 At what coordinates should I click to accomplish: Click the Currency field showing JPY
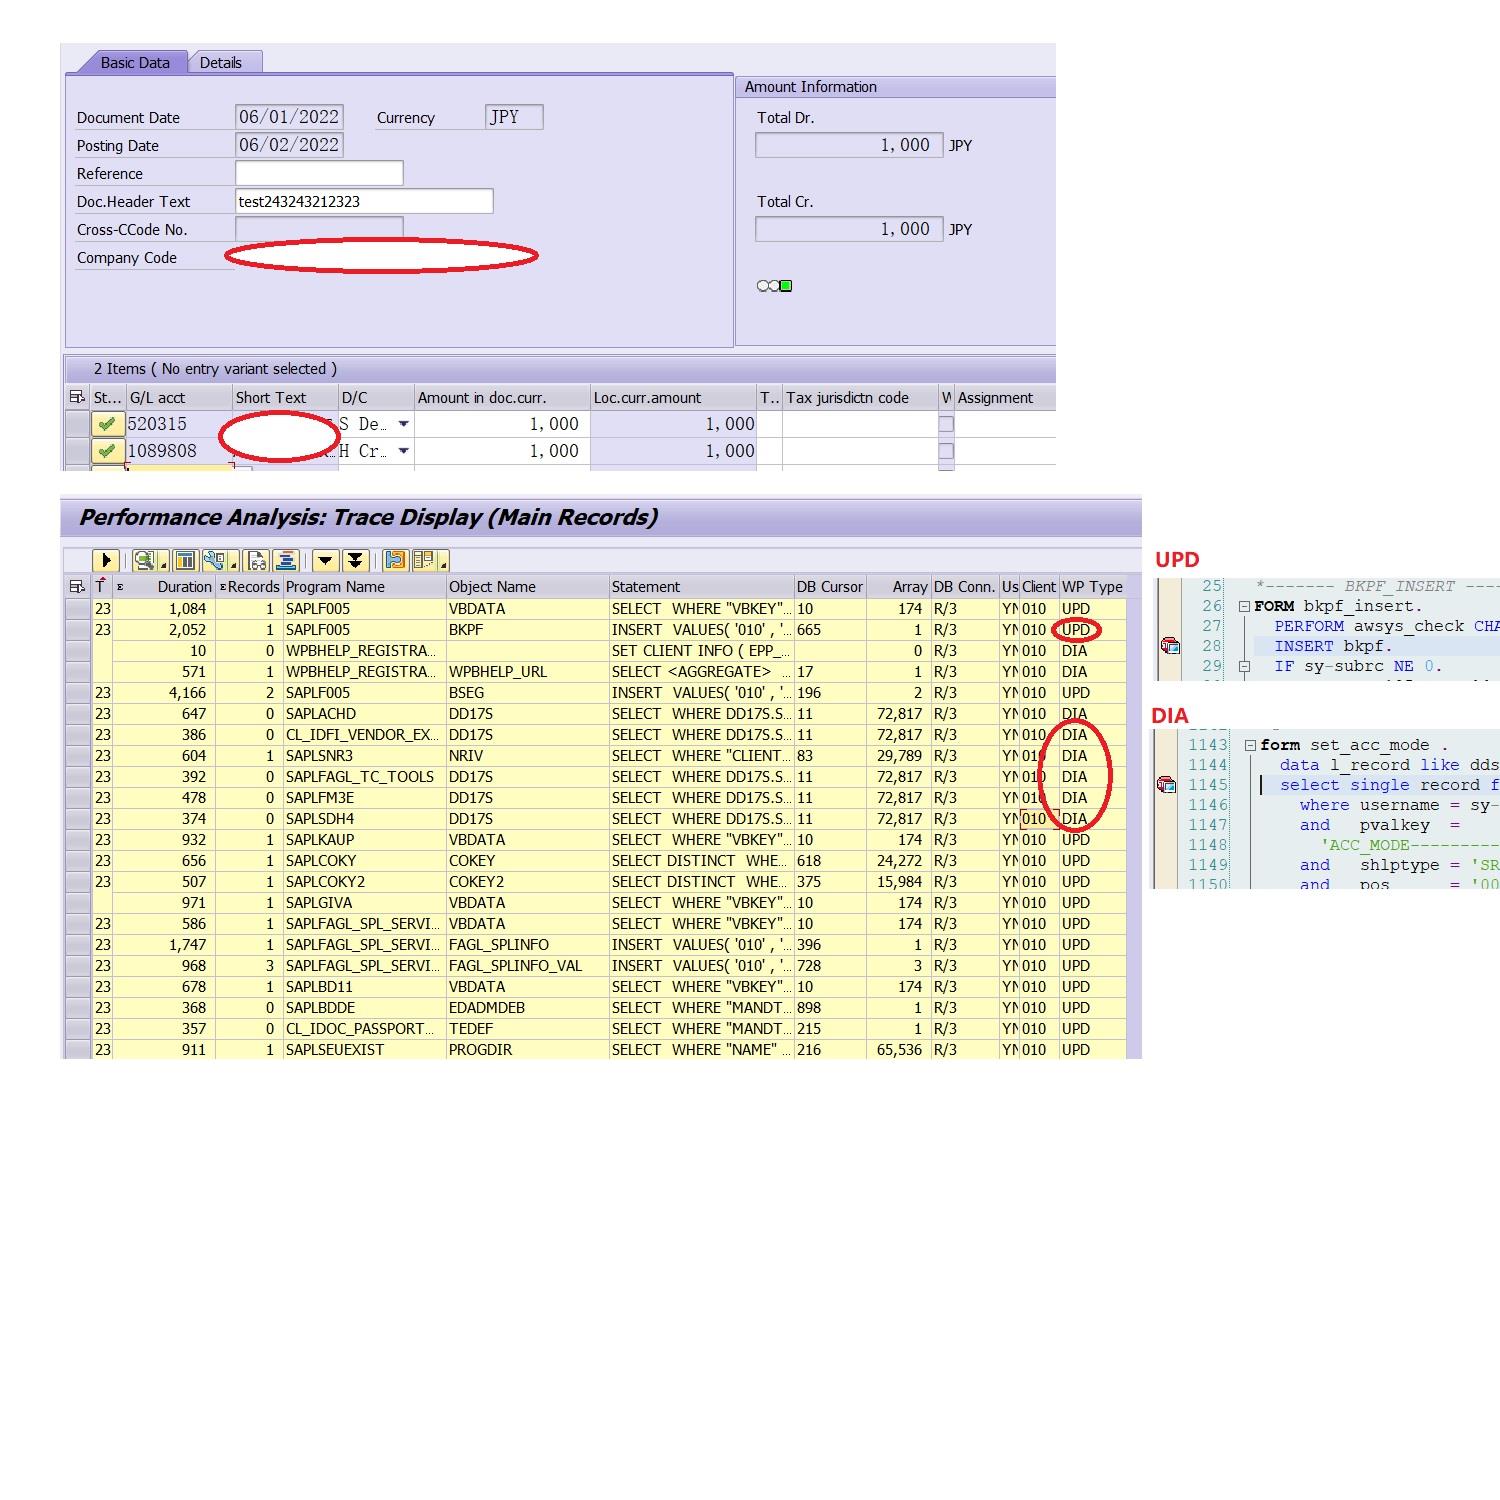514,117
